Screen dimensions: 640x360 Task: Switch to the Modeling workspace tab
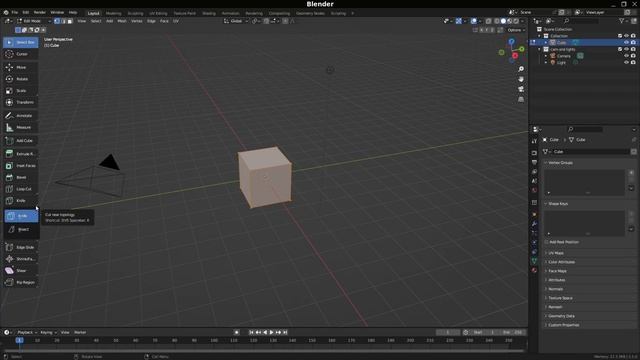pos(113,13)
